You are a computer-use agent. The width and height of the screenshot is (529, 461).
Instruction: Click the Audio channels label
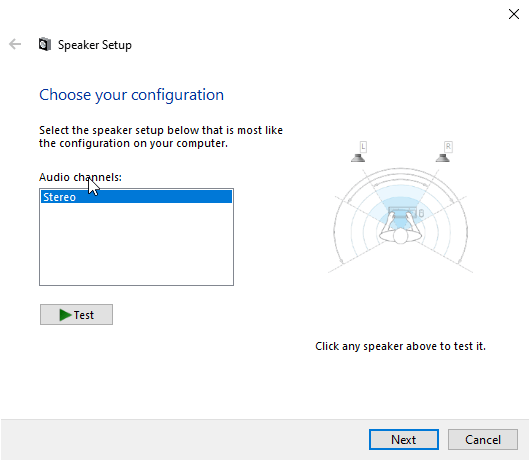click(x=80, y=177)
